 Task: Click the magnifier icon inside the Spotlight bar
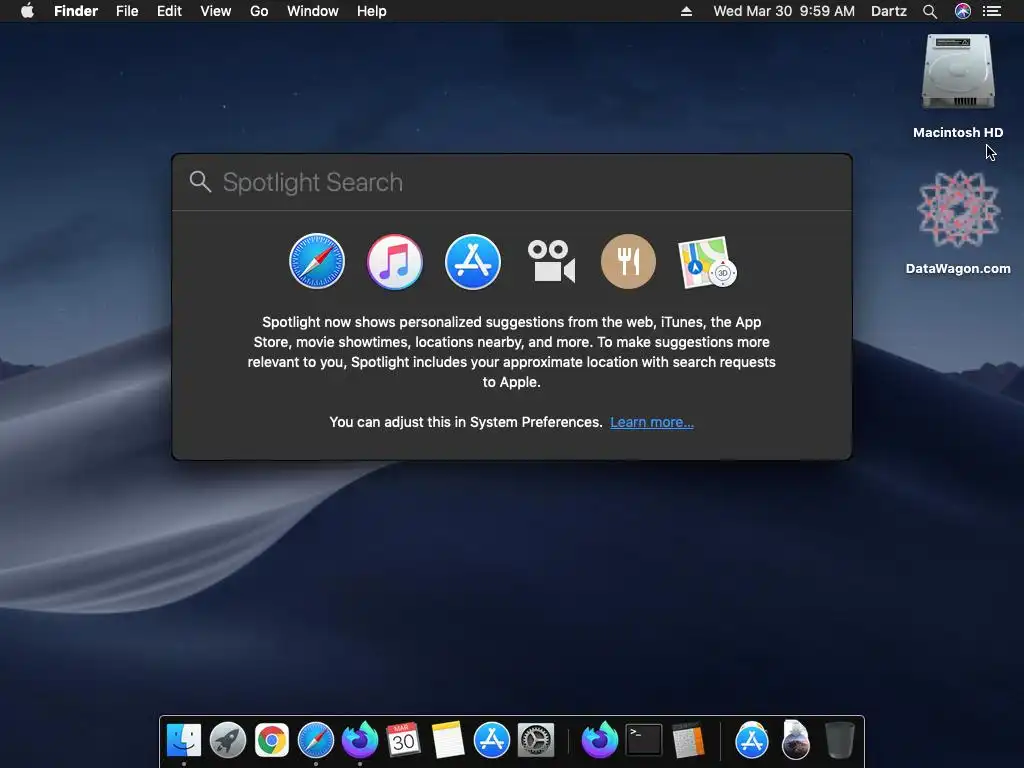coord(200,182)
